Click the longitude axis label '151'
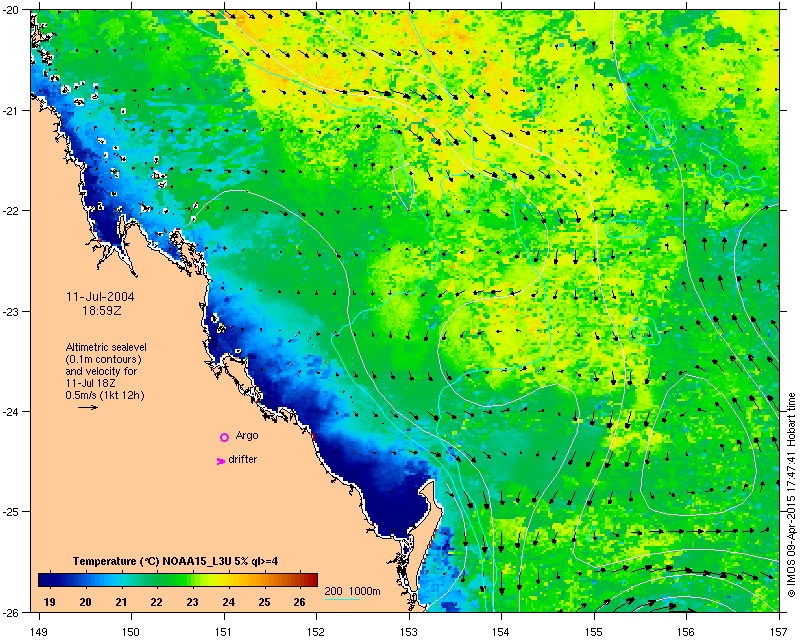This screenshot has width=800, height=640. [224, 632]
